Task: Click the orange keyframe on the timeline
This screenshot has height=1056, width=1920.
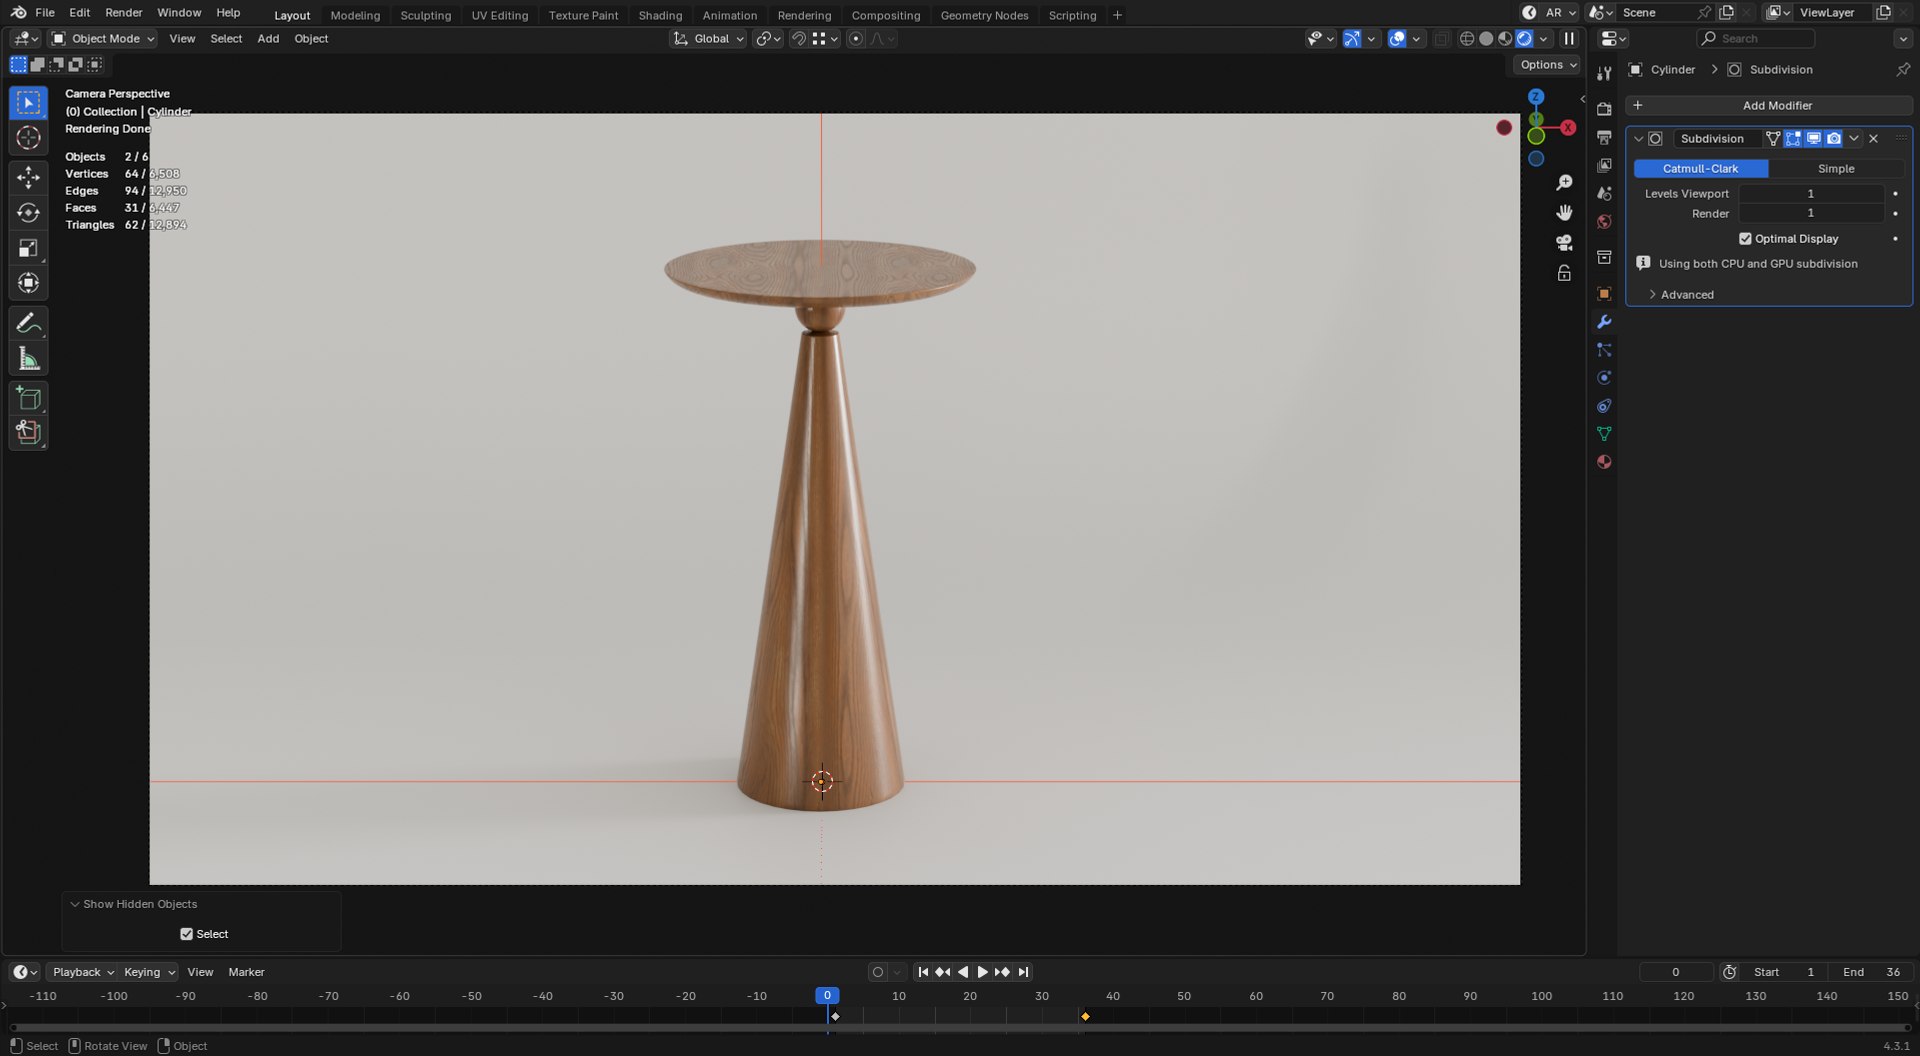Action: point(1085,1017)
